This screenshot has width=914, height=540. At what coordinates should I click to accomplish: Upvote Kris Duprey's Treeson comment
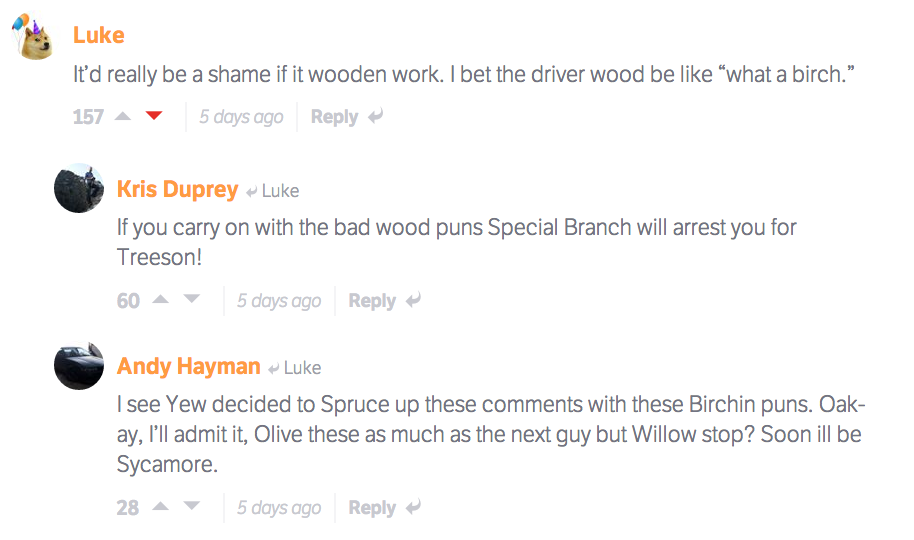click(160, 300)
